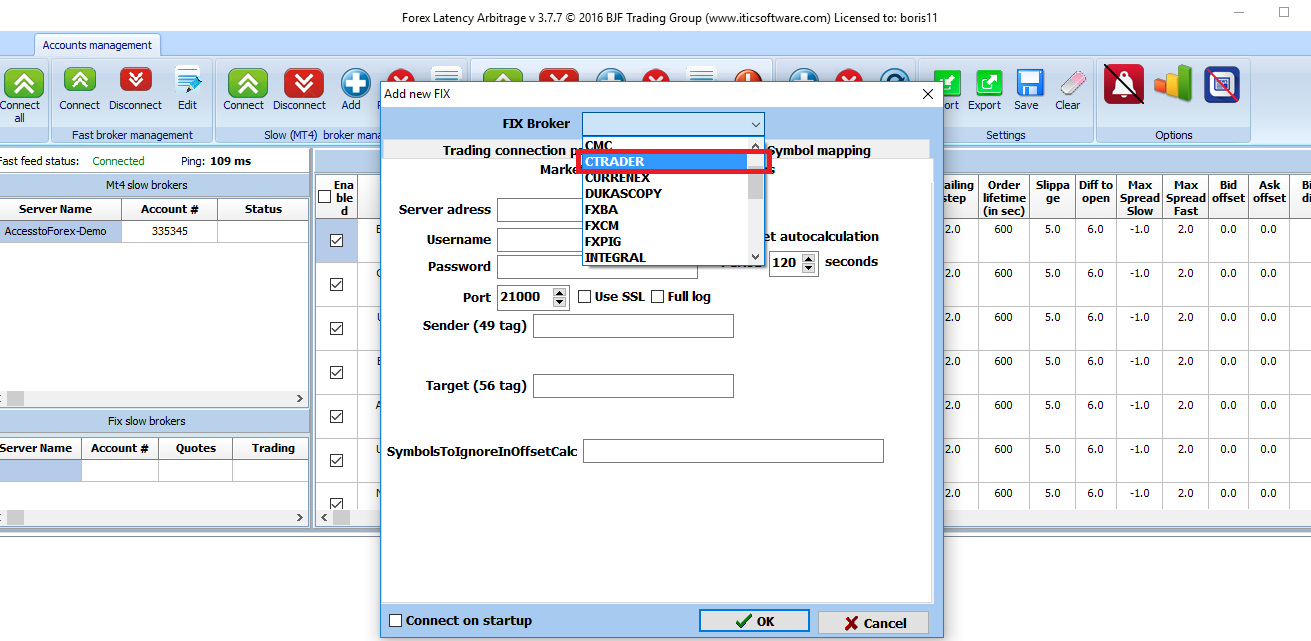
Task: Click the broker list scrollbar up arrow
Action: click(x=756, y=146)
